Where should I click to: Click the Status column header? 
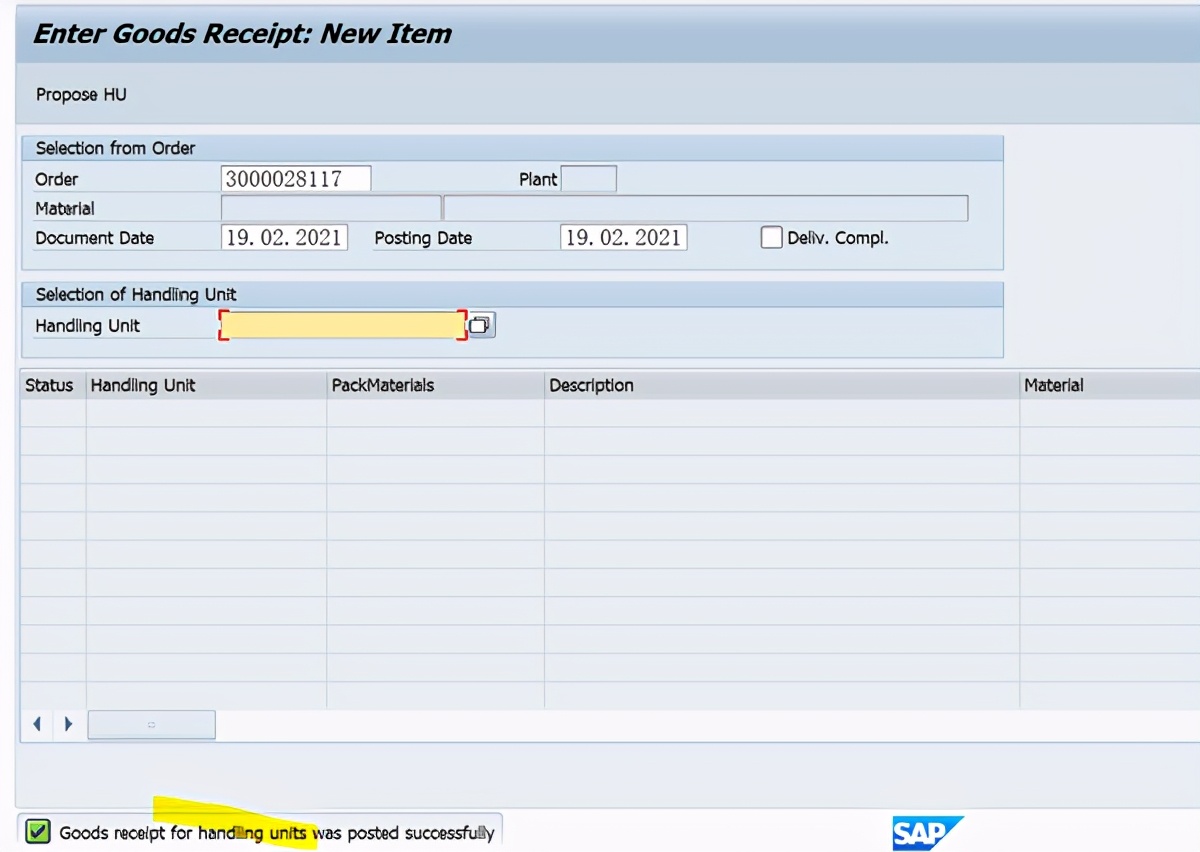pyautogui.click(x=50, y=385)
